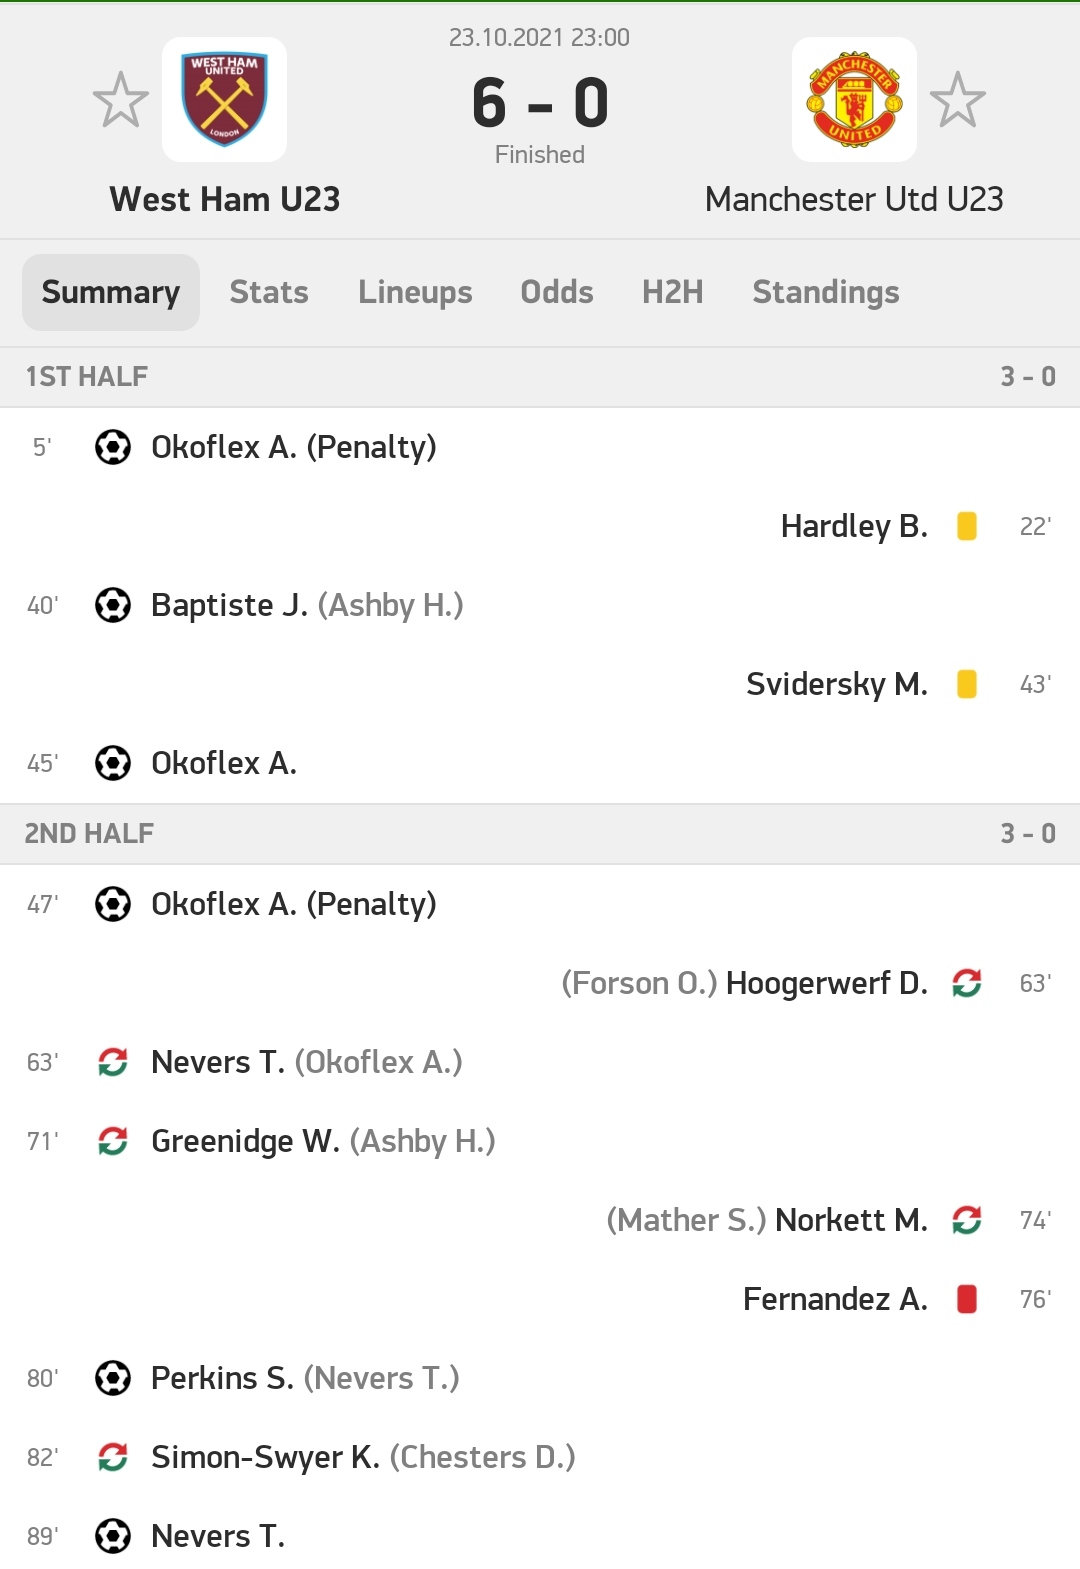Select the Summary tab
The image size is (1080, 1569).
[x=111, y=292]
